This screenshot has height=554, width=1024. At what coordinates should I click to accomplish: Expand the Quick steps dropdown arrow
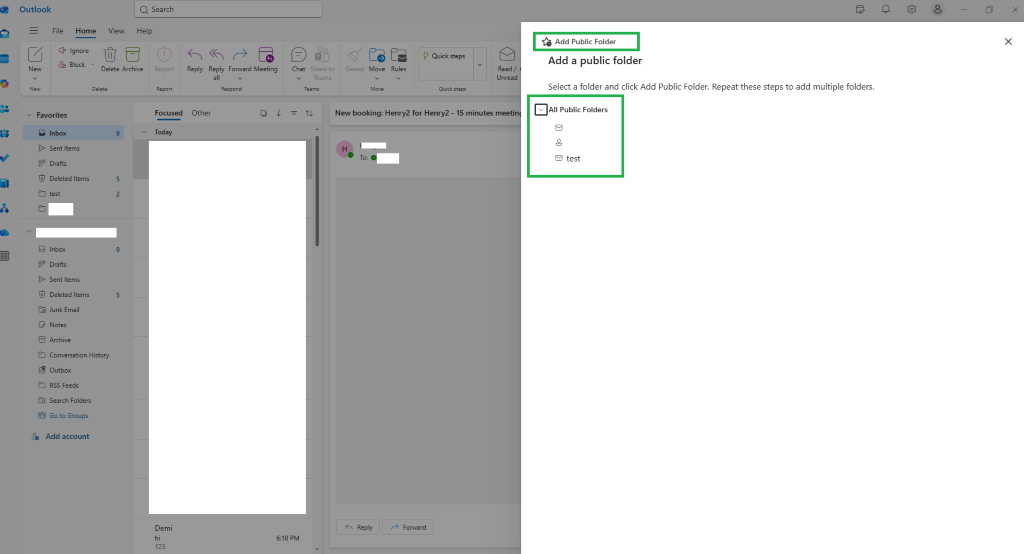[x=479, y=65]
